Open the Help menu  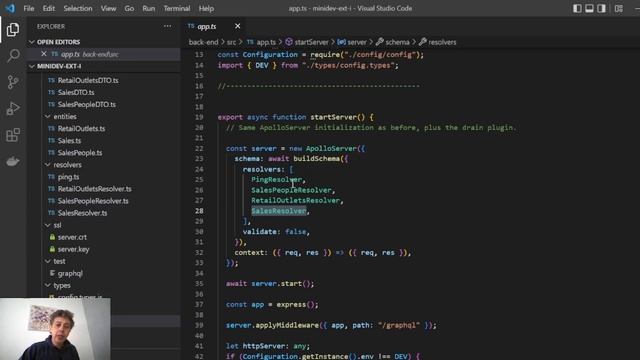[x=206, y=8]
